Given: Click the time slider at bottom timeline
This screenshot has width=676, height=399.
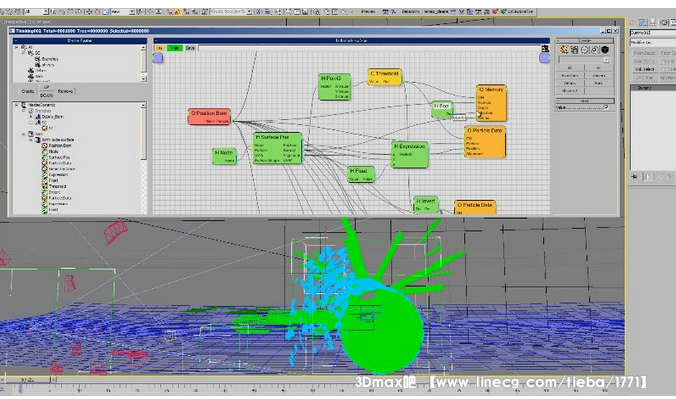Looking at the screenshot, I should coord(29,380).
